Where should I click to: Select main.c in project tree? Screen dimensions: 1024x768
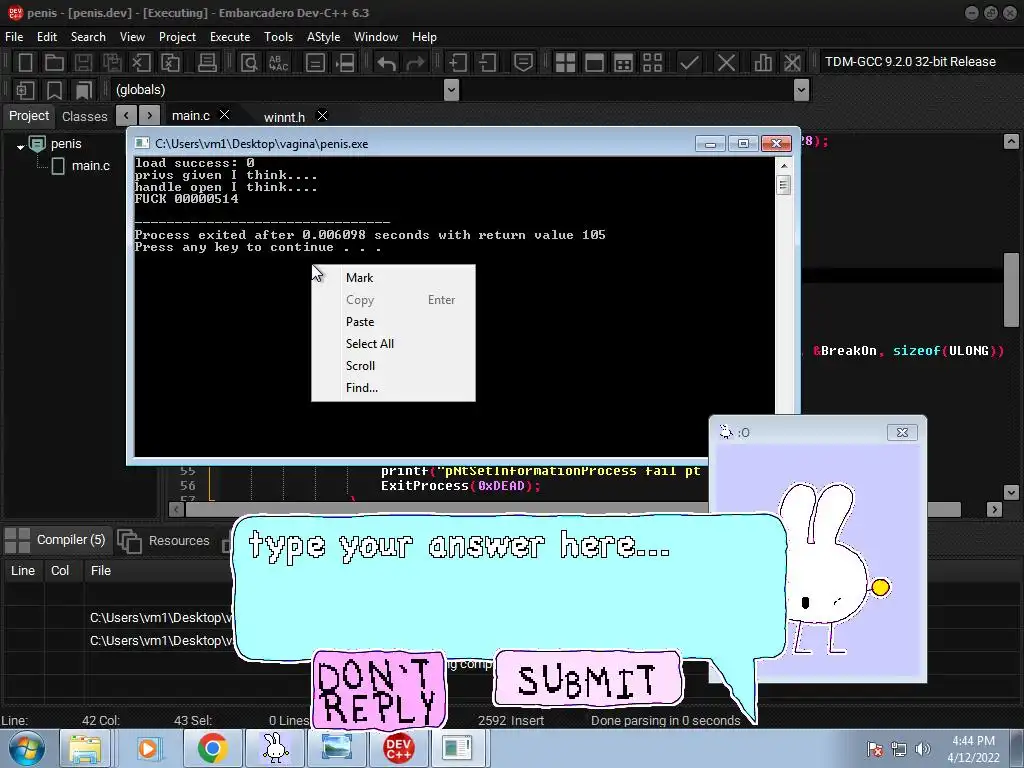click(91, 166)
